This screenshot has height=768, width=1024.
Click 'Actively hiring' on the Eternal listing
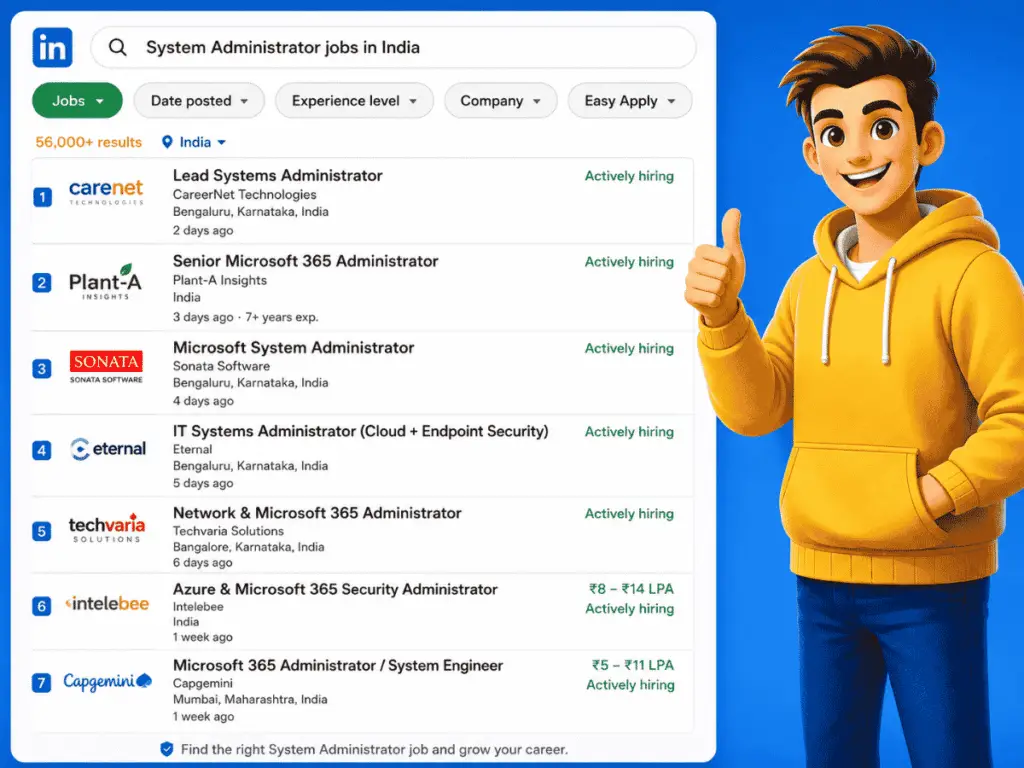coord(629,432)
